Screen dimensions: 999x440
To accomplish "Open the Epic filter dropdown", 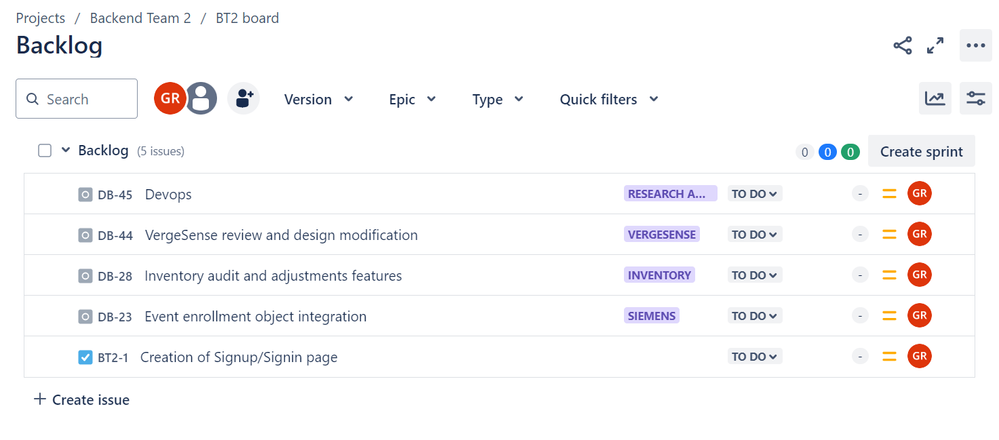I will tap(412, 99).
